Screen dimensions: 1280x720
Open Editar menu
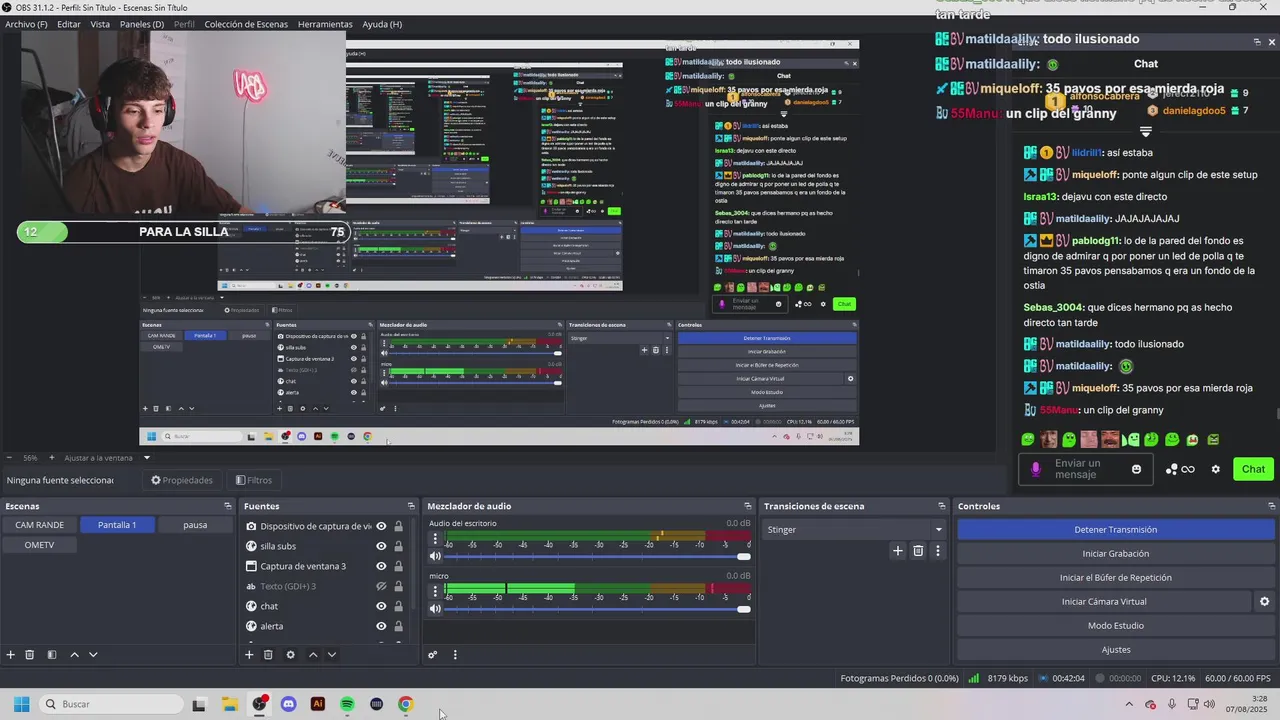coord(69,24)
